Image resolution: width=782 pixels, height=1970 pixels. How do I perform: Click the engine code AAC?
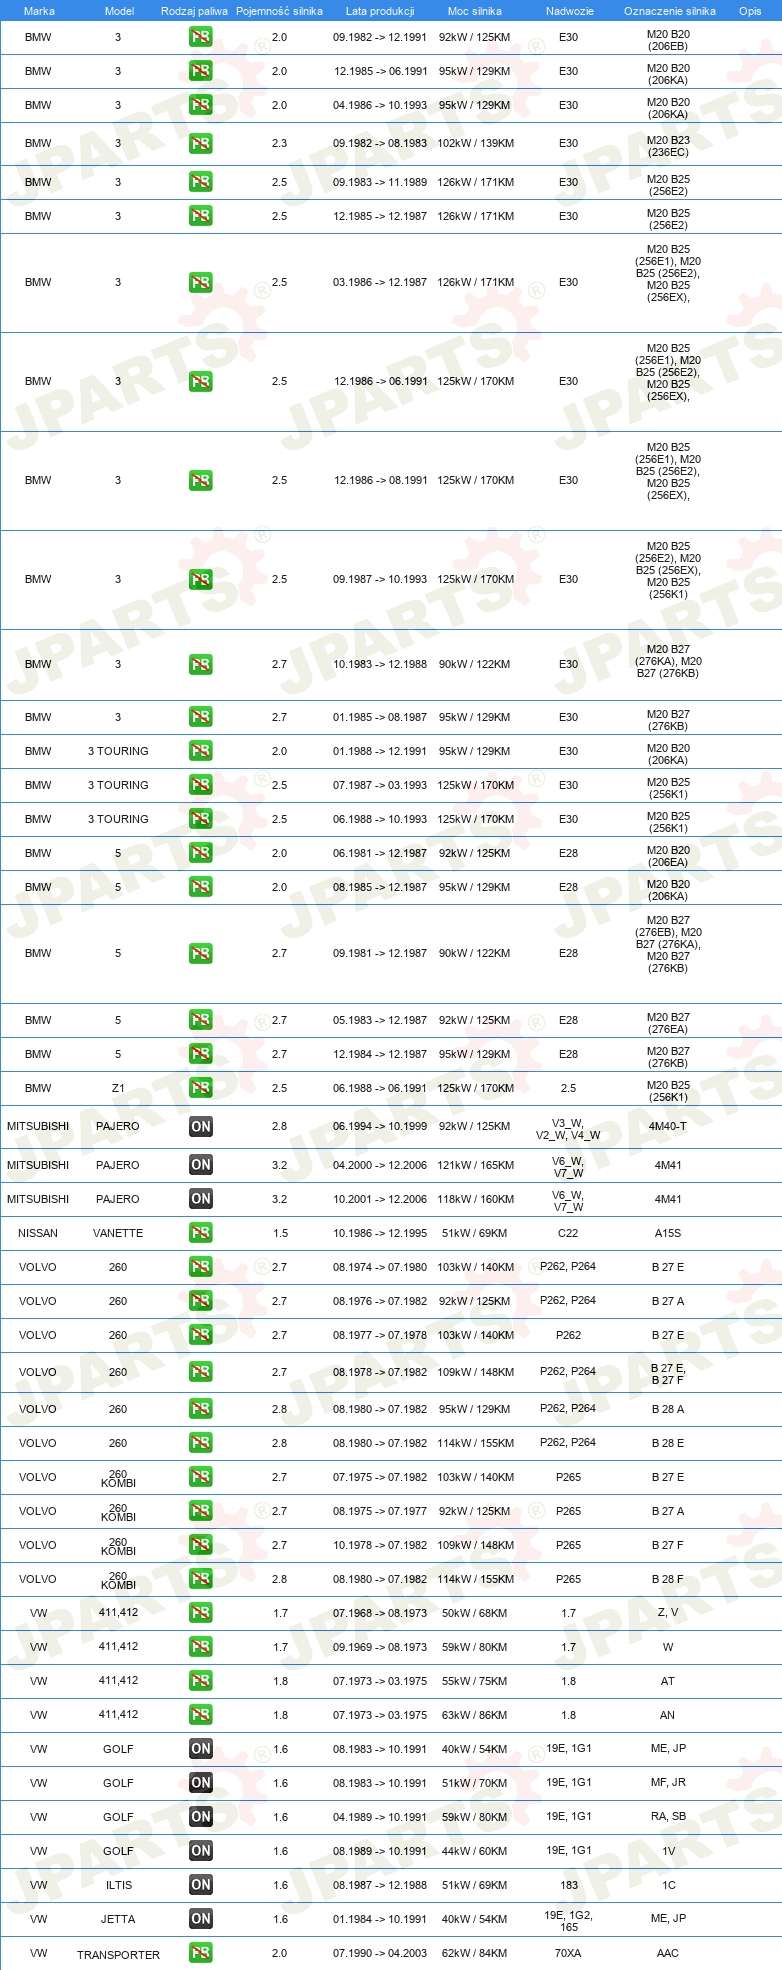tap(668, 1953)
